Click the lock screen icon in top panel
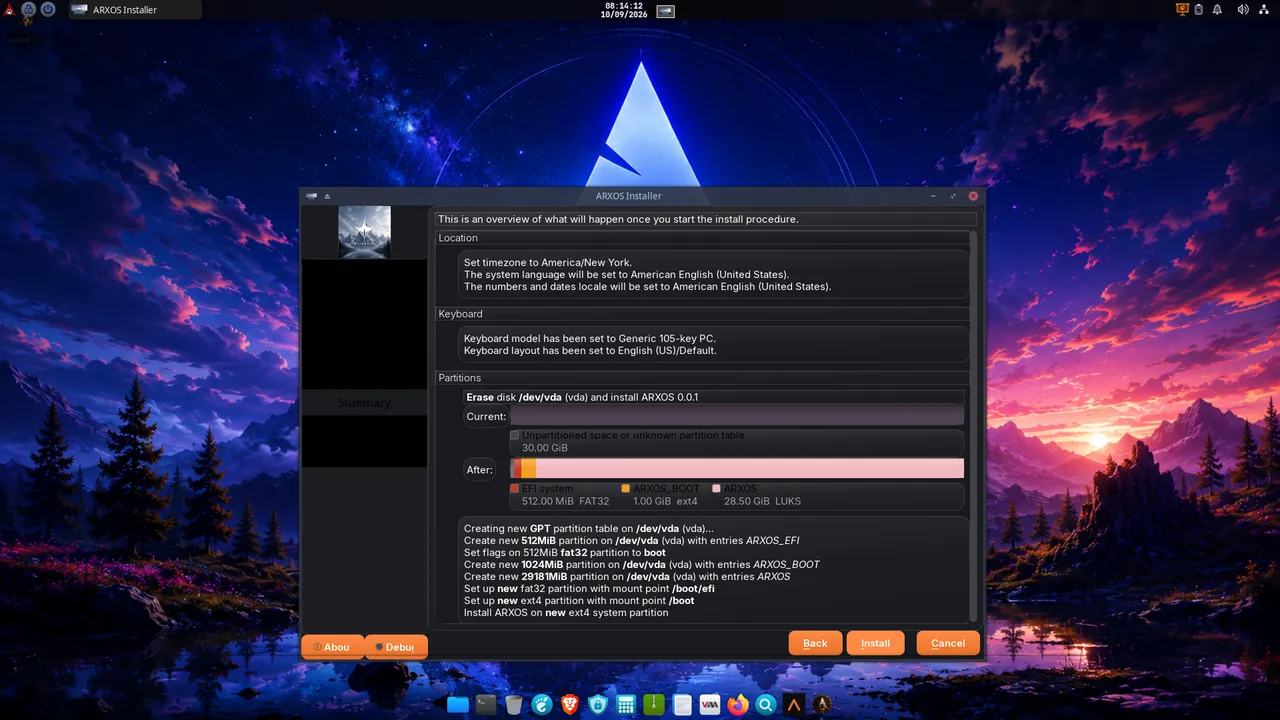This screenshot has height=720, width=1280. [28, 9]
